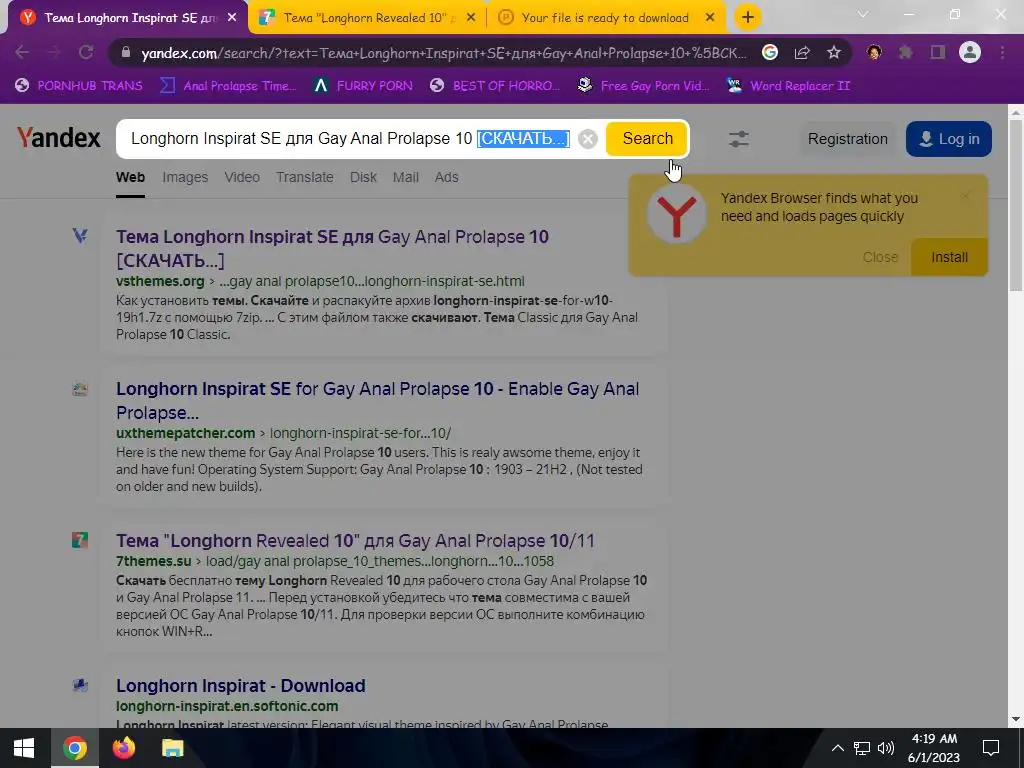Open the tab search chevron dropdown
The image size is (1024, 768).
[x=863, y=14]
